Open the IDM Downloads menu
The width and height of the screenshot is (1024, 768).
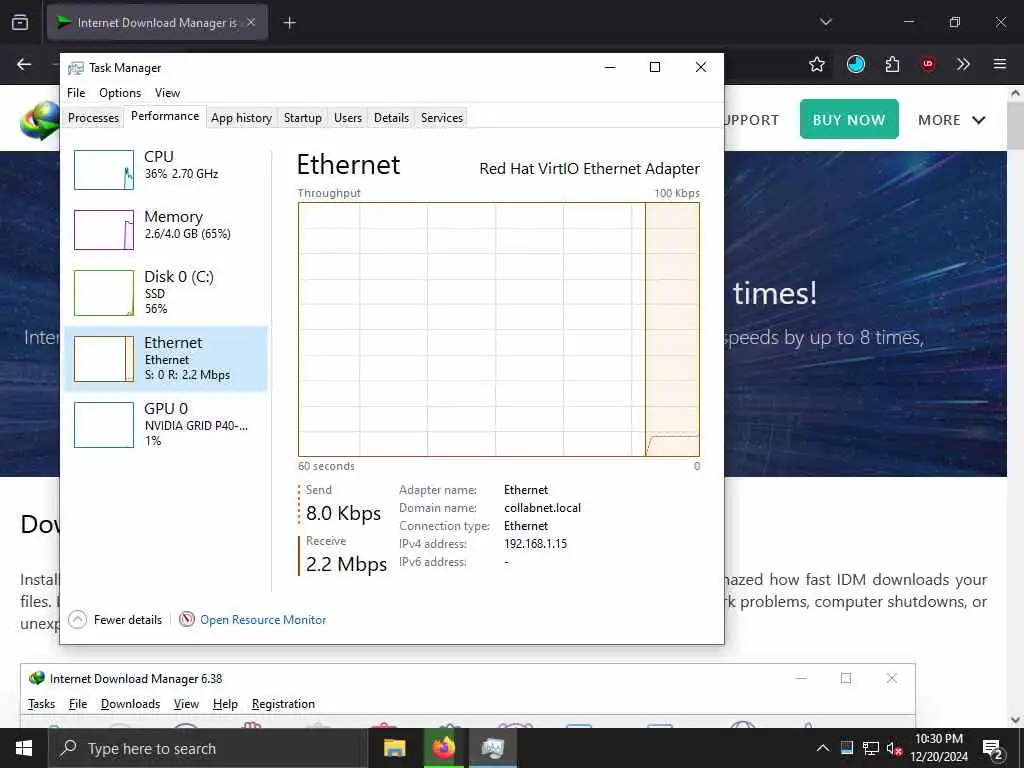130,703
